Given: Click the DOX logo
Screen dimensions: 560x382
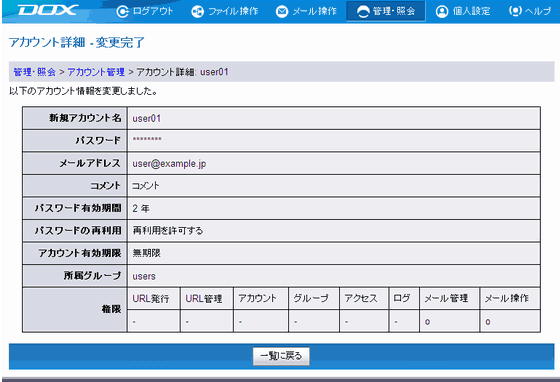Looking at the screenshot, I should point(48,10).
